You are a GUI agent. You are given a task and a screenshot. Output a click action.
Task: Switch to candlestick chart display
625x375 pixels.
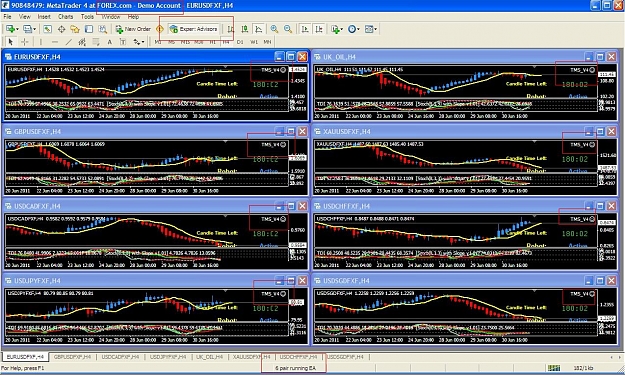coord(245,29)
